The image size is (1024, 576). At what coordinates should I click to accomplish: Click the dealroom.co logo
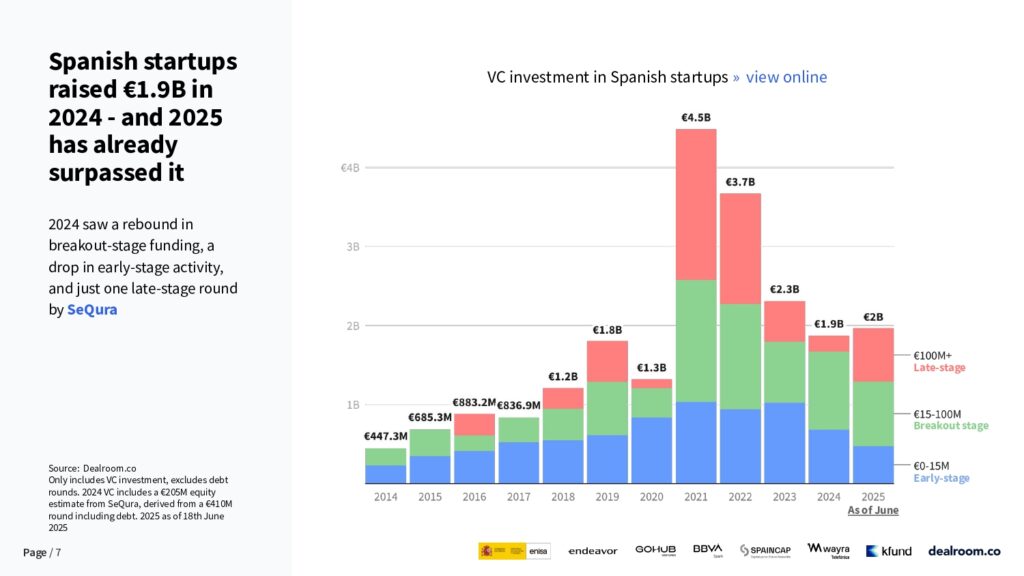tap(964, 551)
